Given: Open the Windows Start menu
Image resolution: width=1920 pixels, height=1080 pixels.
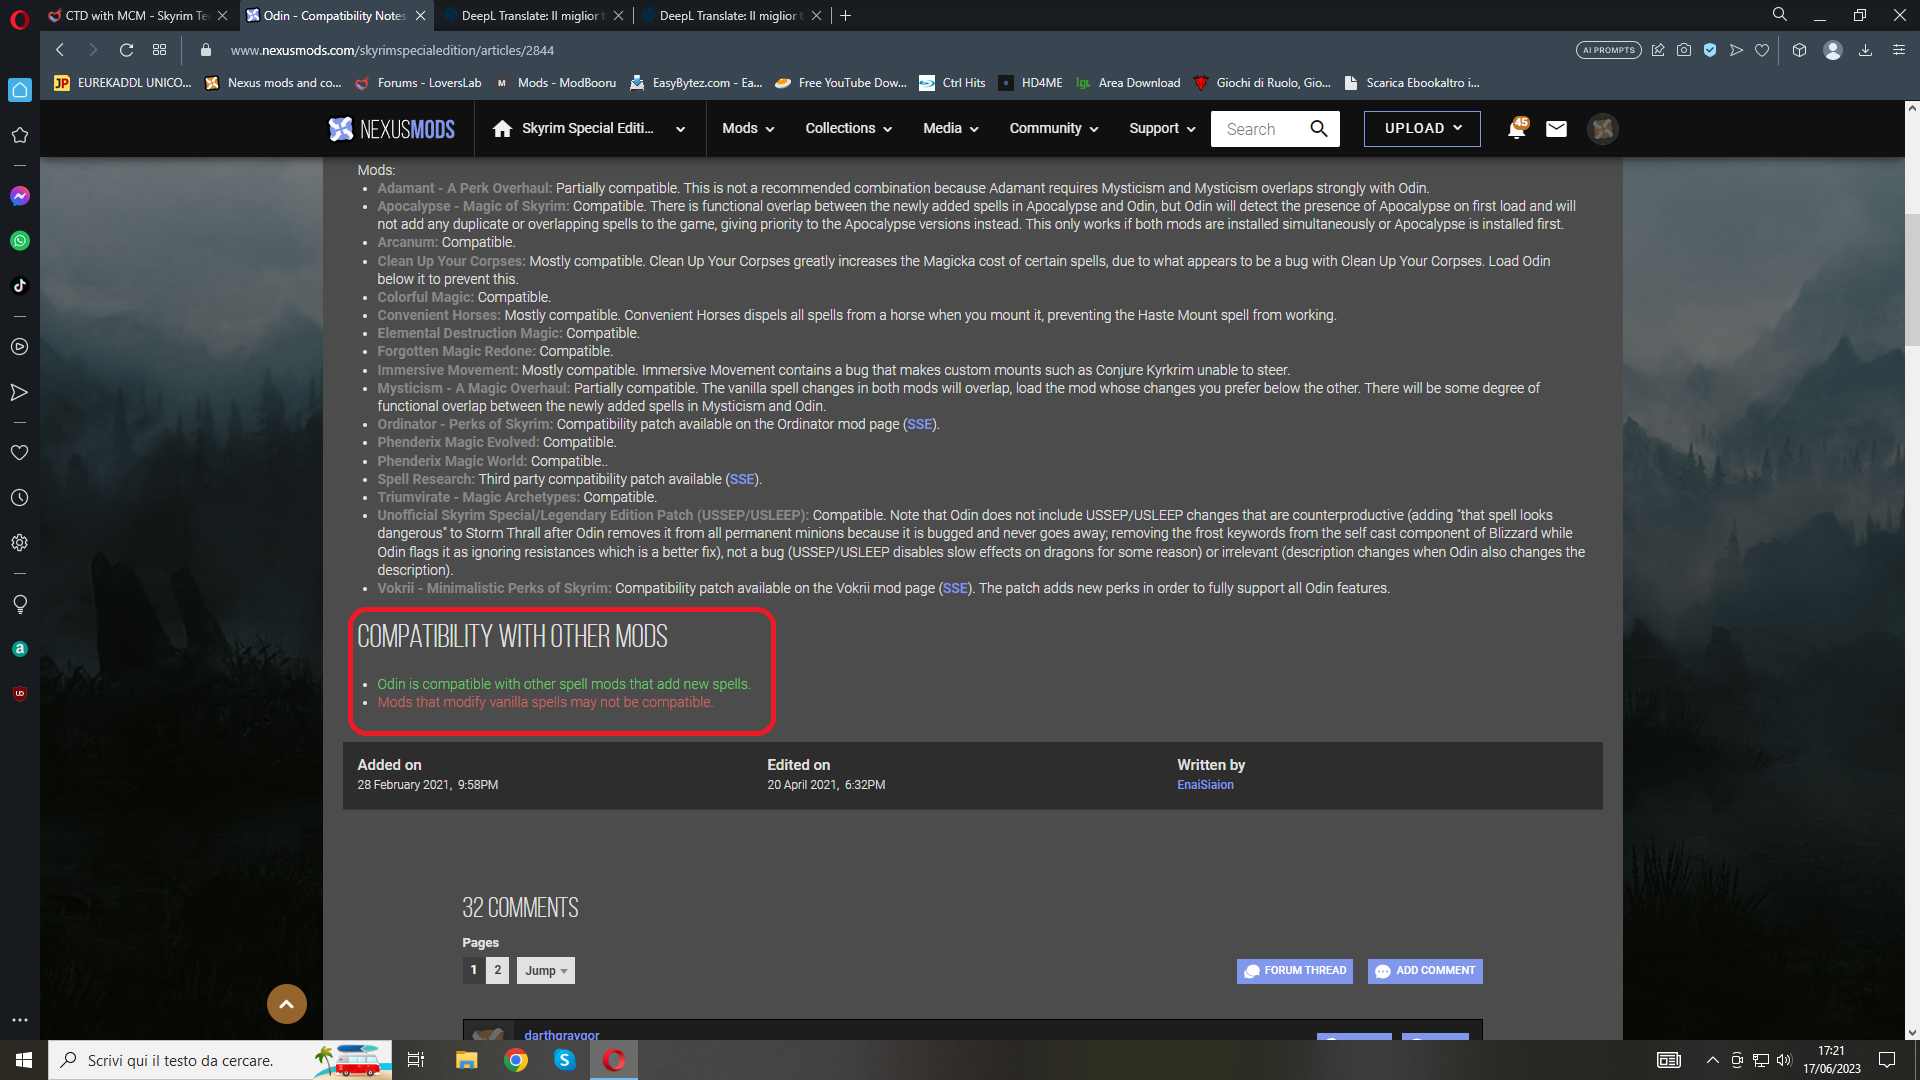Looking at the screenshot, I should pos(24,1060).
